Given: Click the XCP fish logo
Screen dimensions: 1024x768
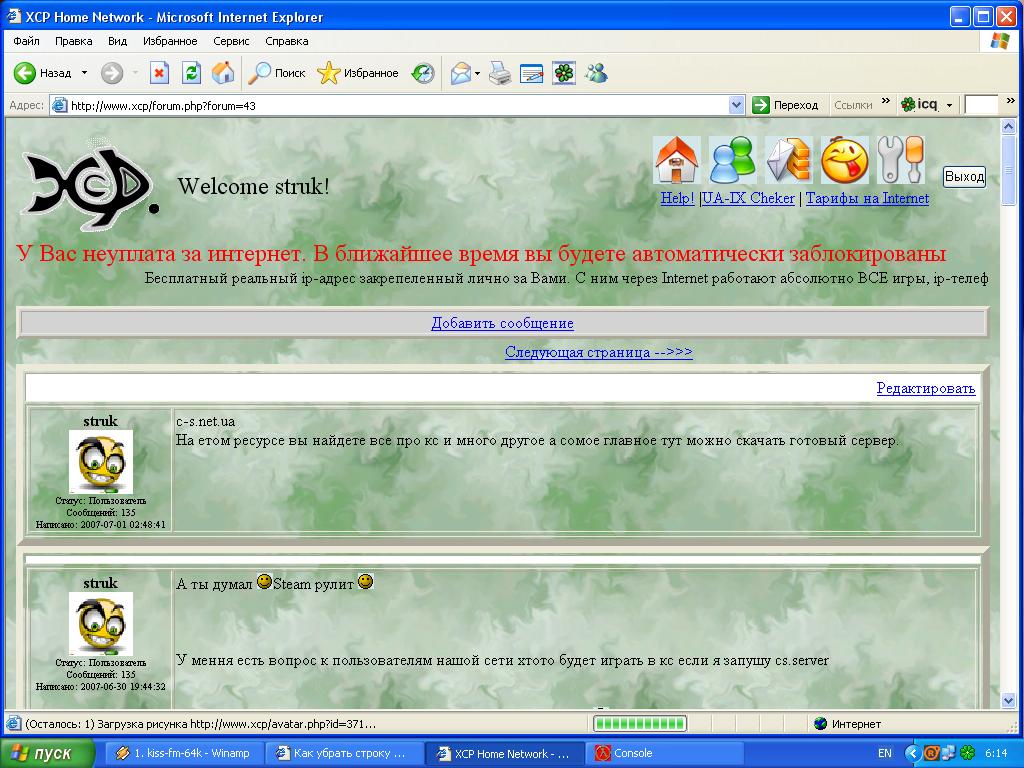Looking at the screenshot, I should pos(90,185).
